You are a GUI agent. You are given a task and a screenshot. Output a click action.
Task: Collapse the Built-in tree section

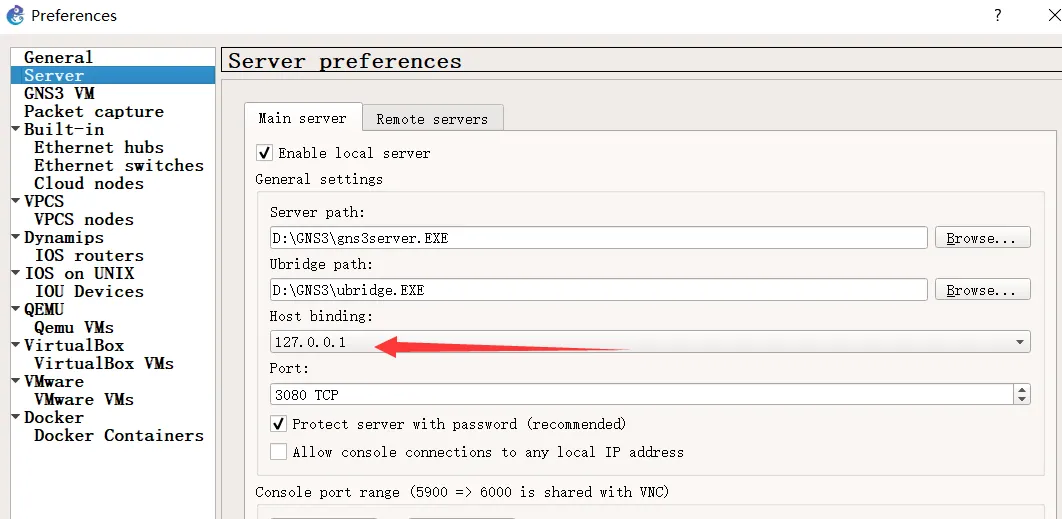pyautogui.click(x=16, y=129)
